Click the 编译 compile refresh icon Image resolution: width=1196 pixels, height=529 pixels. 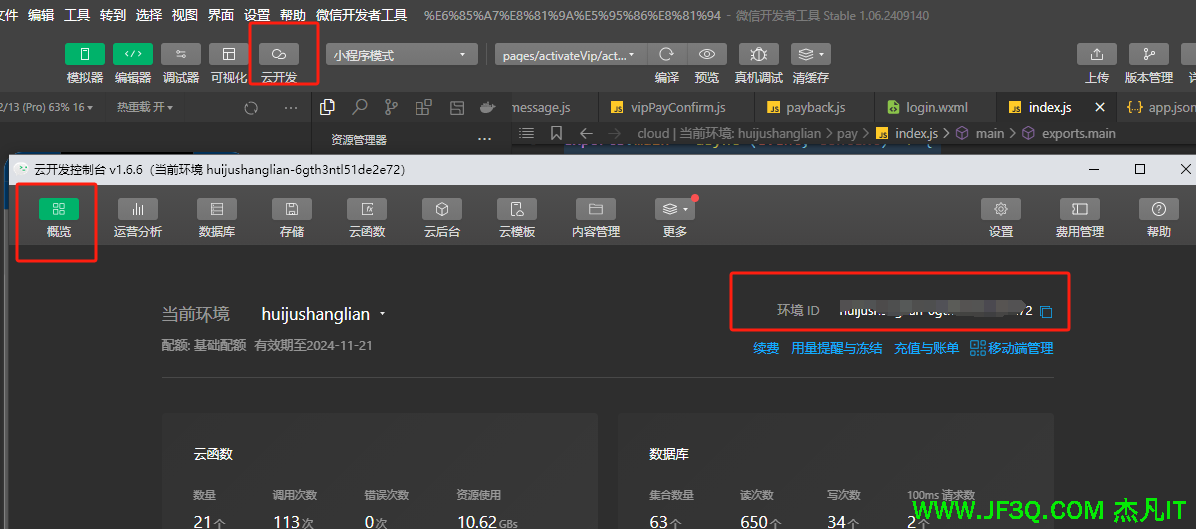tap(667, 54)
